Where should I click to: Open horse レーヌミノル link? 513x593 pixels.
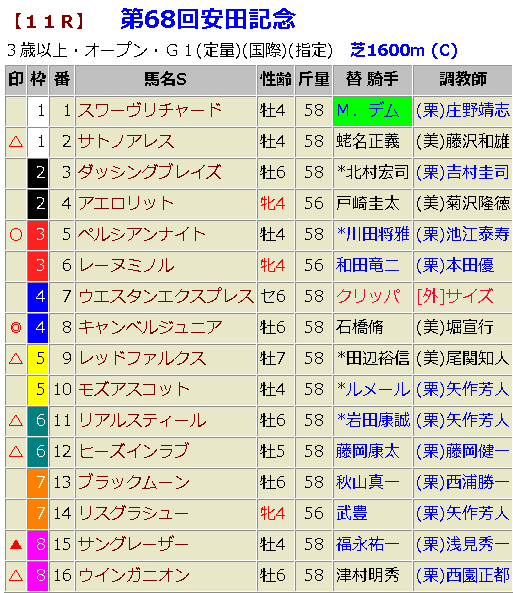[x=126, y=266]
